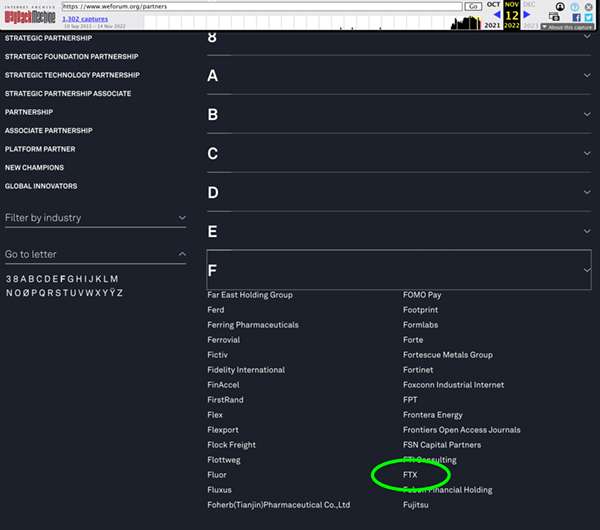Open Fortescue Metals Group link
This screenshot has height=530, width=600.
point(448,355)
